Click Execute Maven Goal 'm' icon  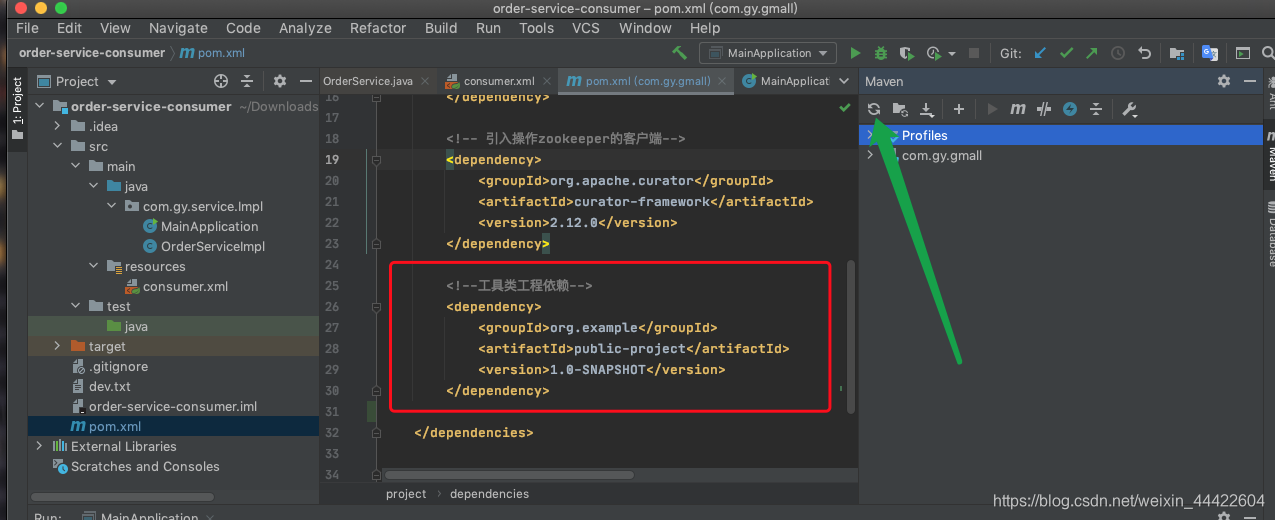pos(1018,109)
